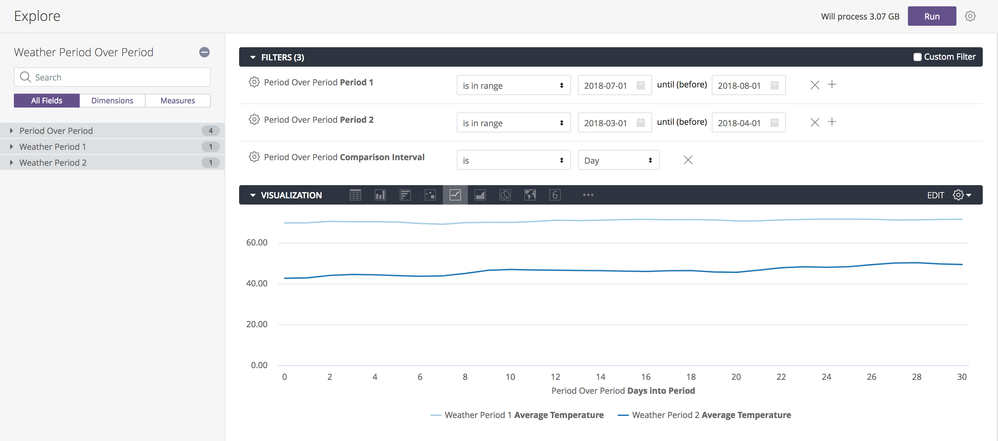Open Period 2 'is in range' dropdown
The width and height of the screenshot is (998, 441).
coord(514,123)
